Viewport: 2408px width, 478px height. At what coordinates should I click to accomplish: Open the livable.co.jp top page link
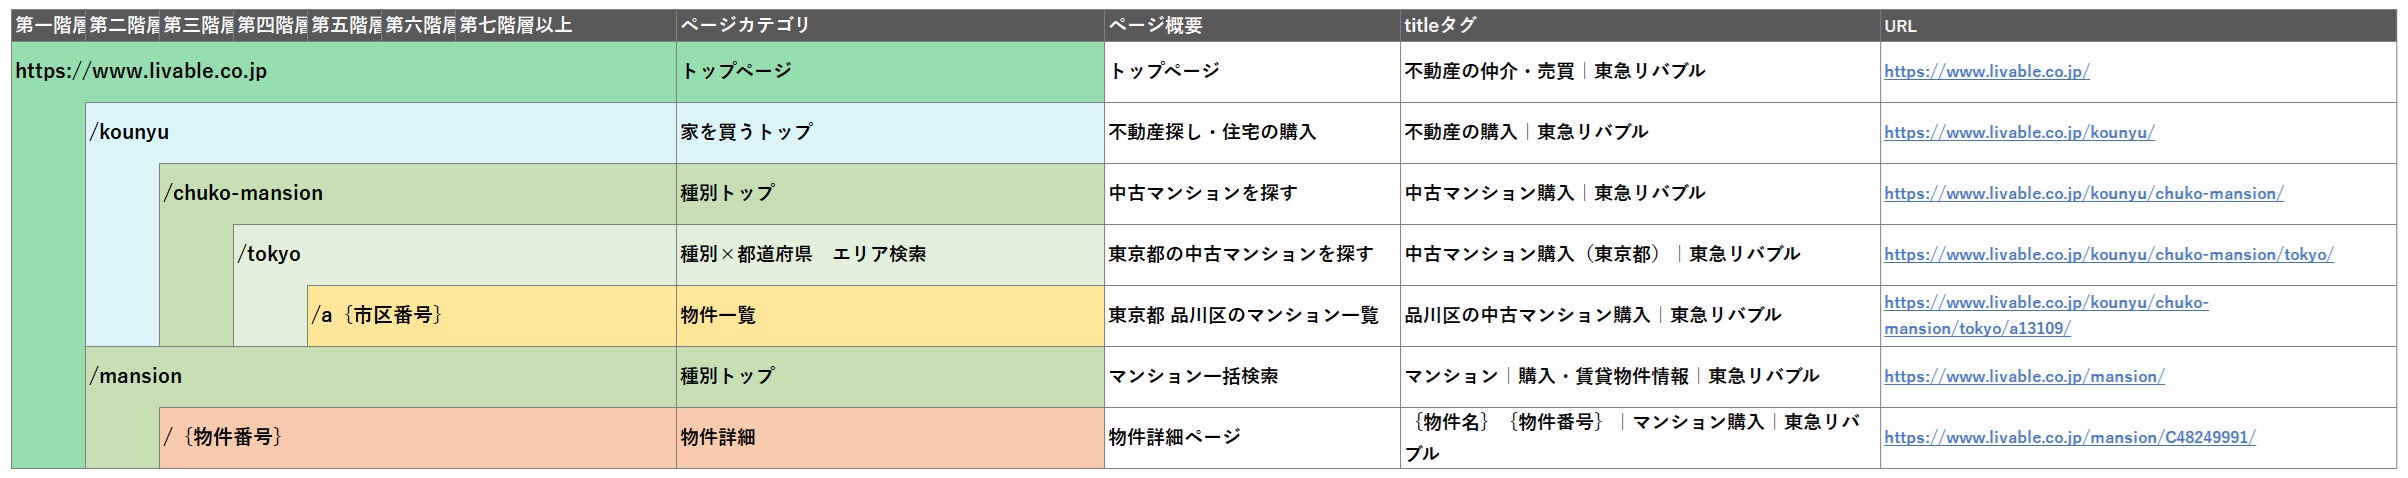[x=1986, y=72]
